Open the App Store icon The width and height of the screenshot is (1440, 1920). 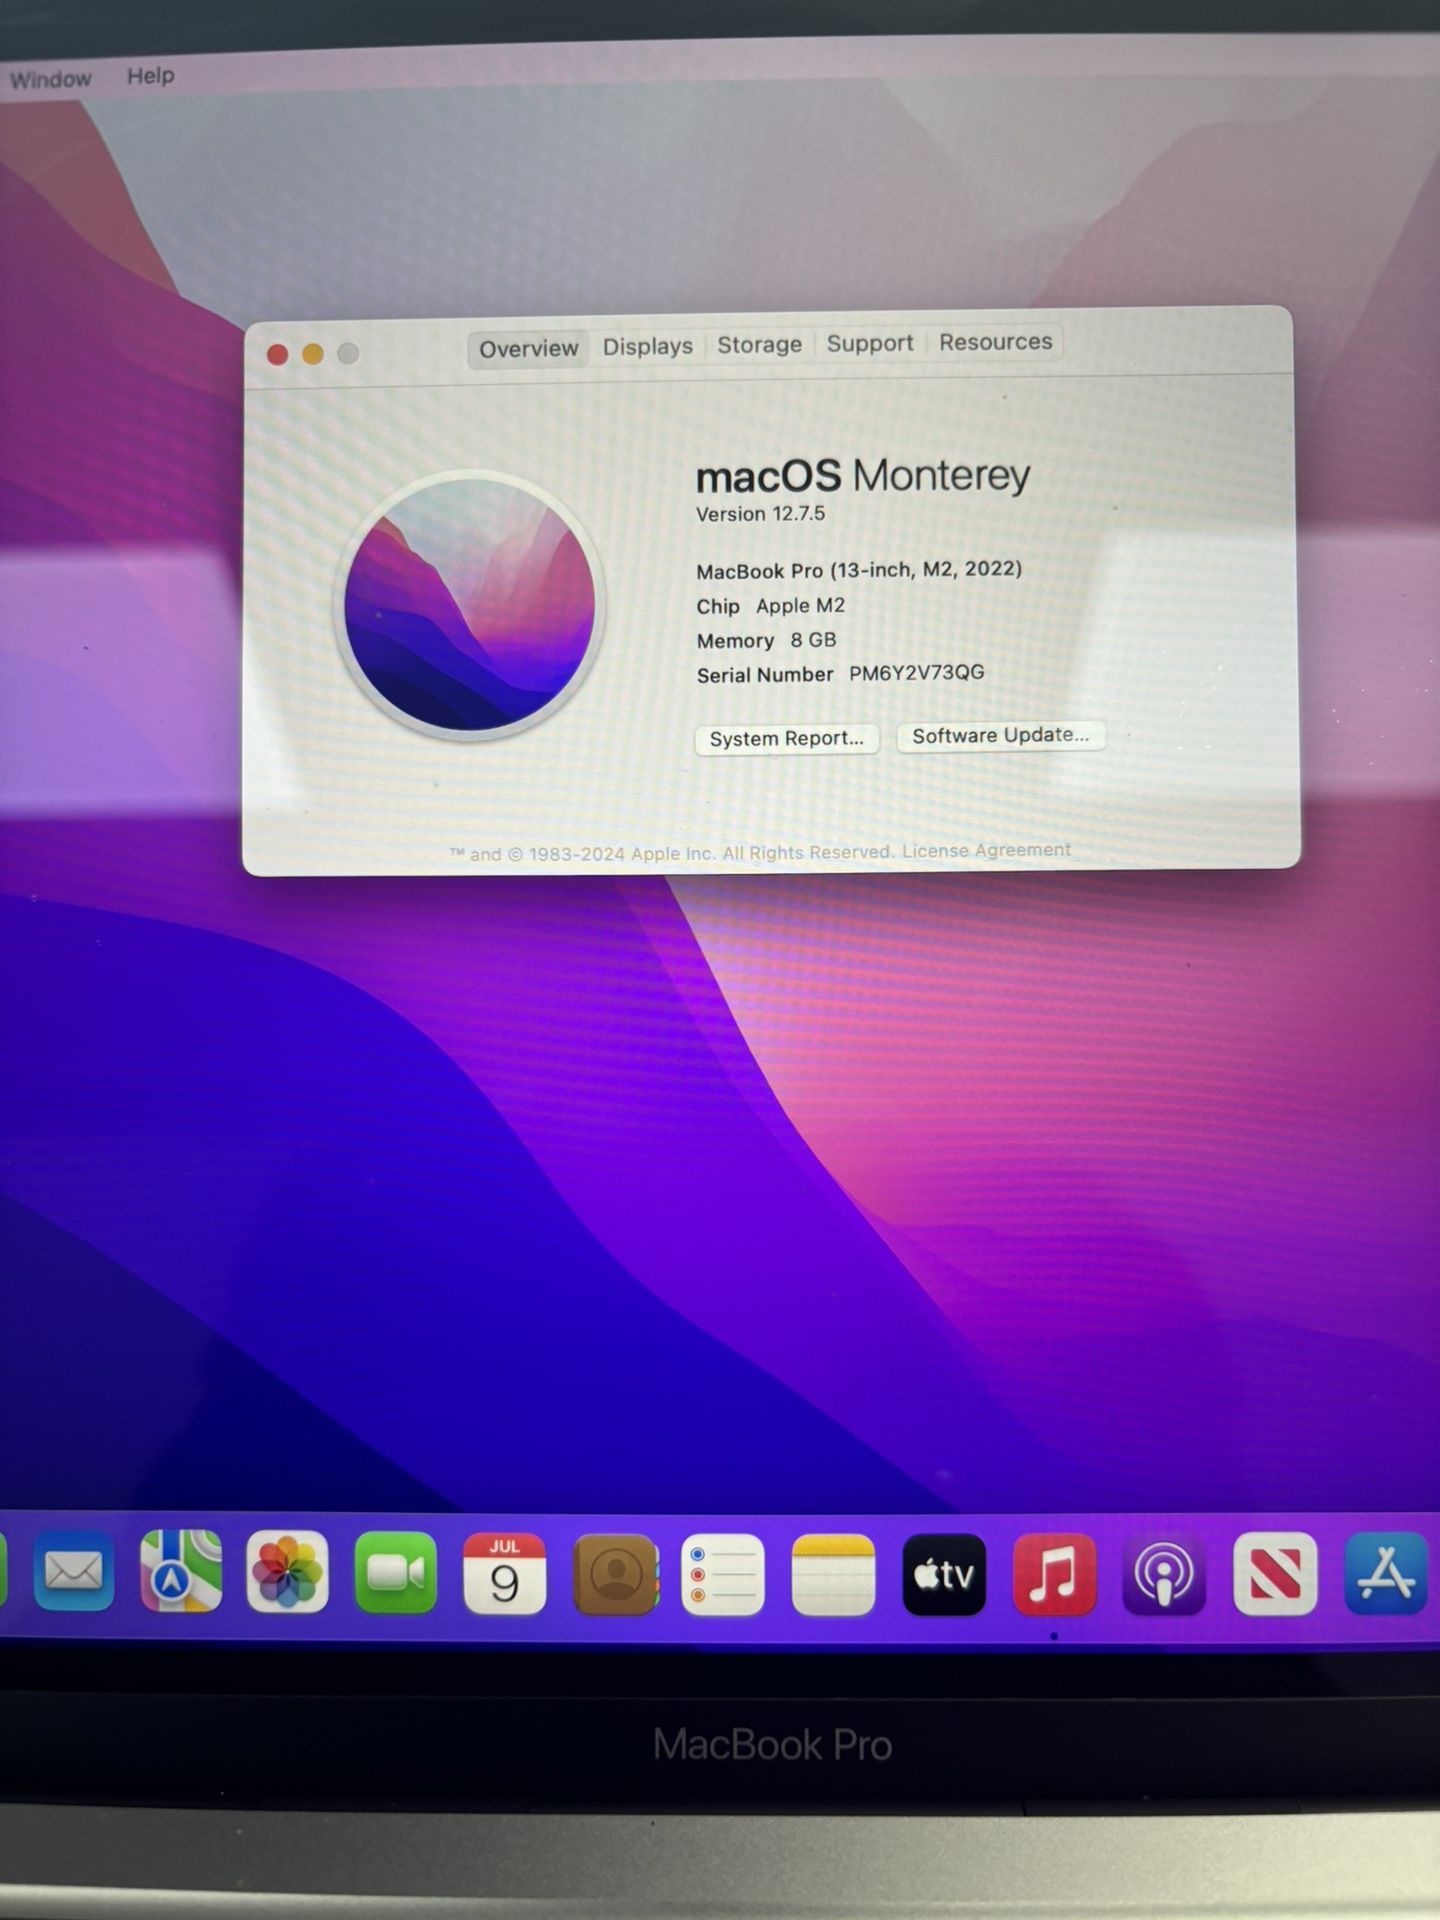pos(1385,1573)
